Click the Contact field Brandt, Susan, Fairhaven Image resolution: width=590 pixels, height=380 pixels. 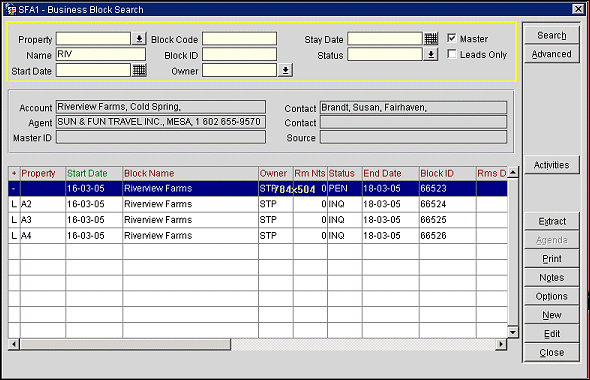click(x=414, y=108)
